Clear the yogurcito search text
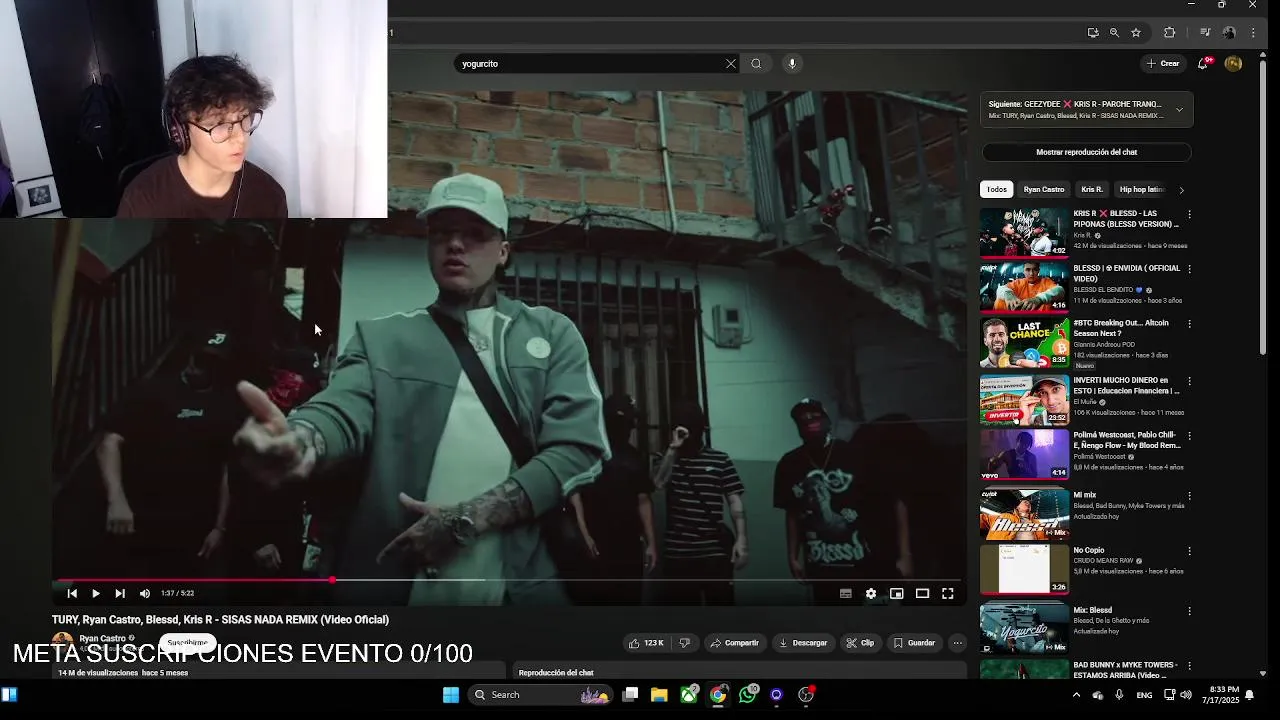The image size is (1280, 720). 731,64
